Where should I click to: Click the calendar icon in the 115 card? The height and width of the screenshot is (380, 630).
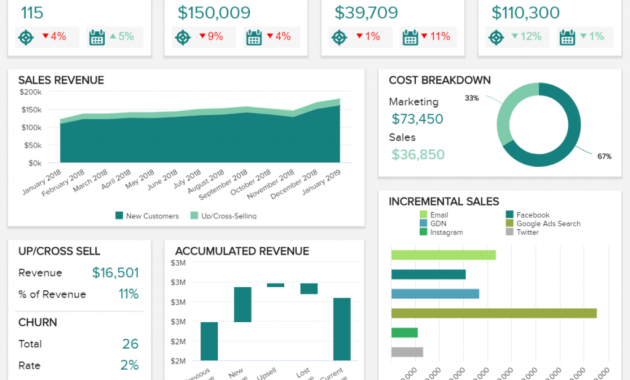97,37
